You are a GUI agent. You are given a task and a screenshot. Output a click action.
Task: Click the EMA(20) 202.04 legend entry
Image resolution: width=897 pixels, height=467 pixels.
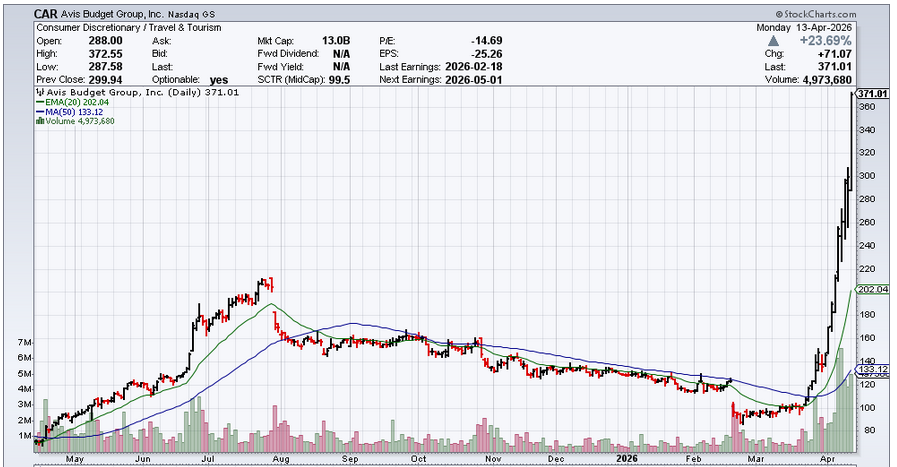(x=77, y=102)
